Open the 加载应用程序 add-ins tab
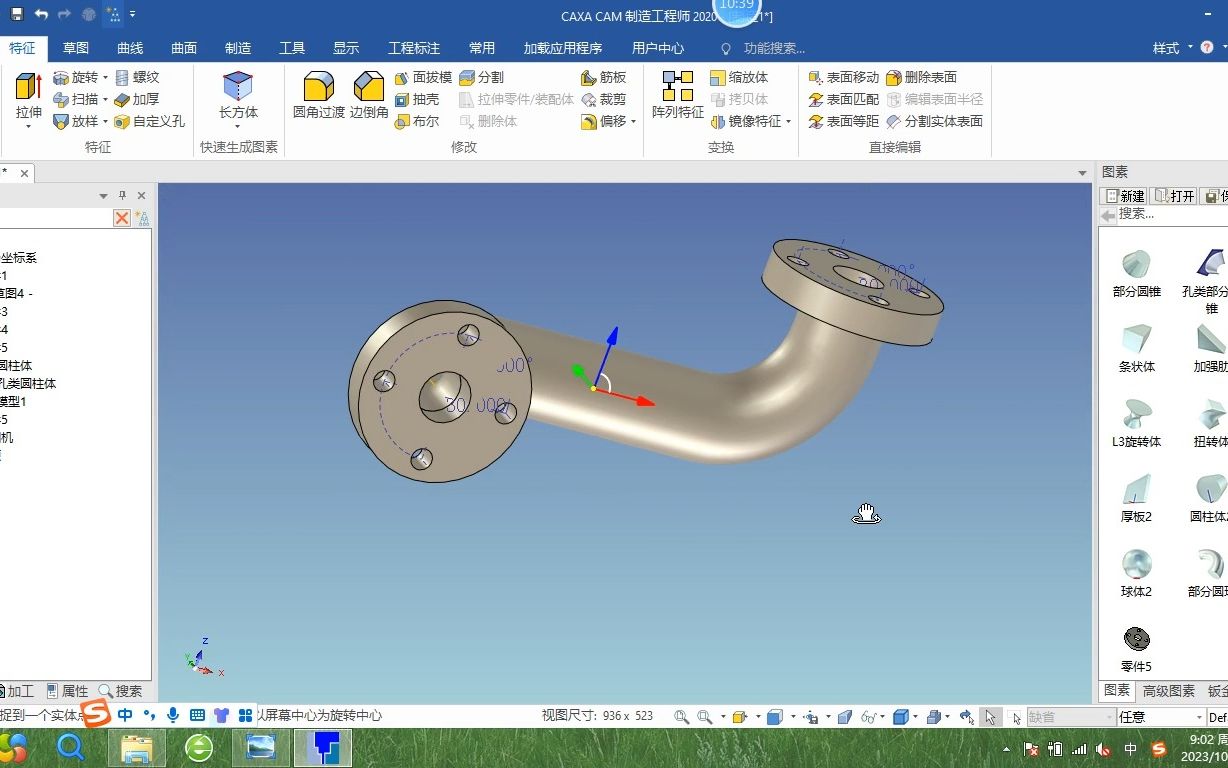This screenshot has width=1228, height=768. [x=563, y=48]
